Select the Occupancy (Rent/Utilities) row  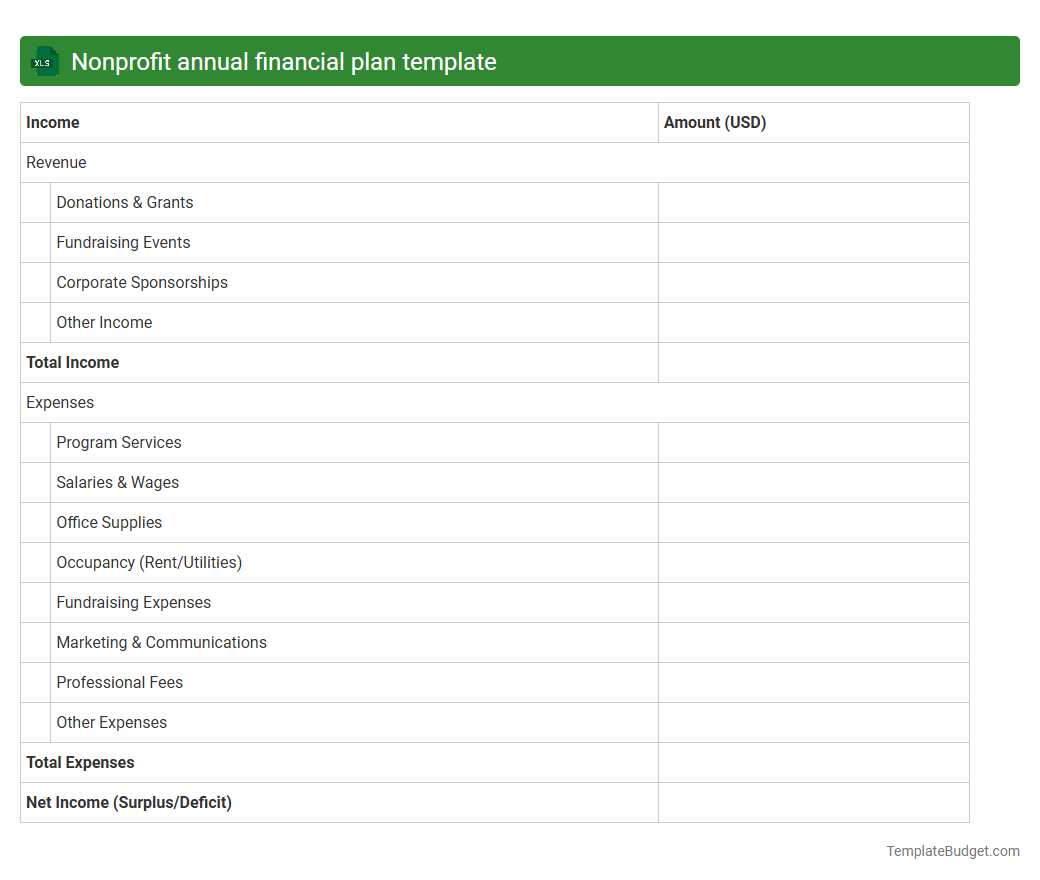click(149, 562)
